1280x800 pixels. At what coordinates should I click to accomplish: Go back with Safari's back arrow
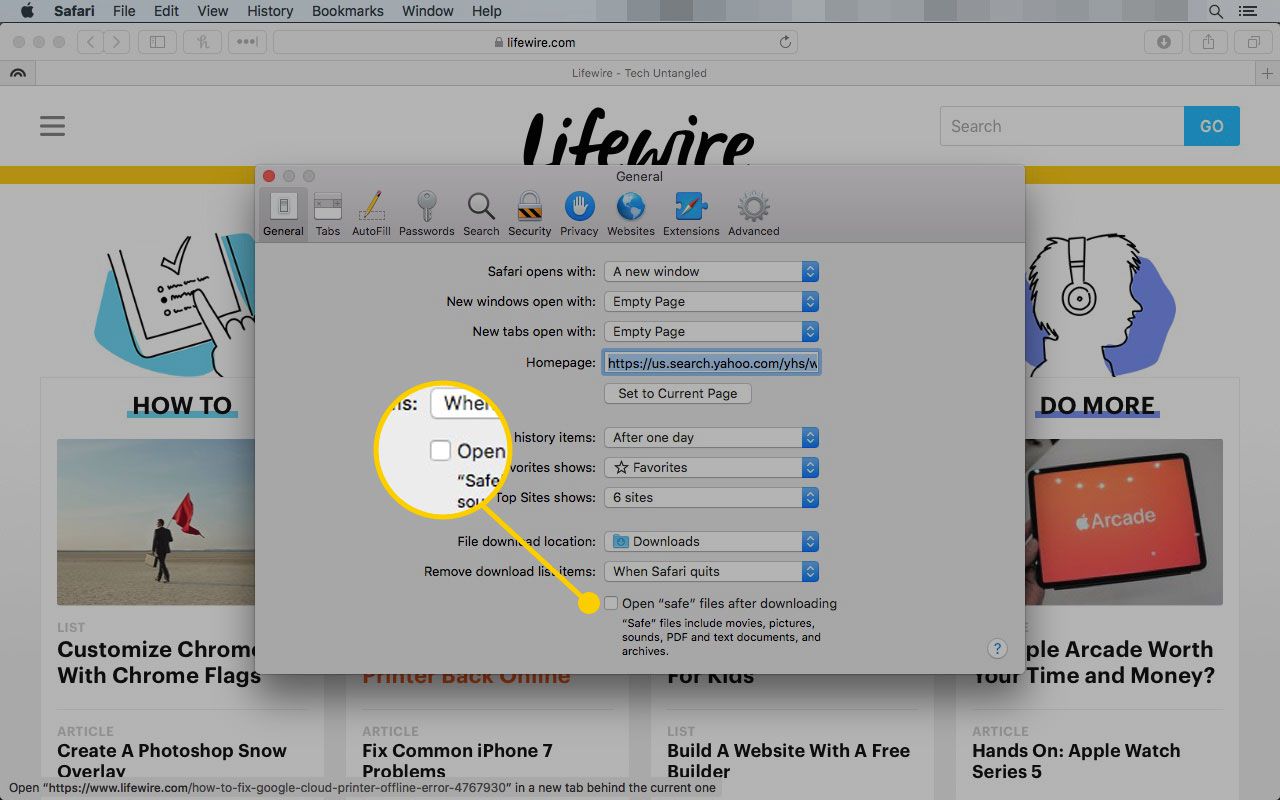coord(91,42)
